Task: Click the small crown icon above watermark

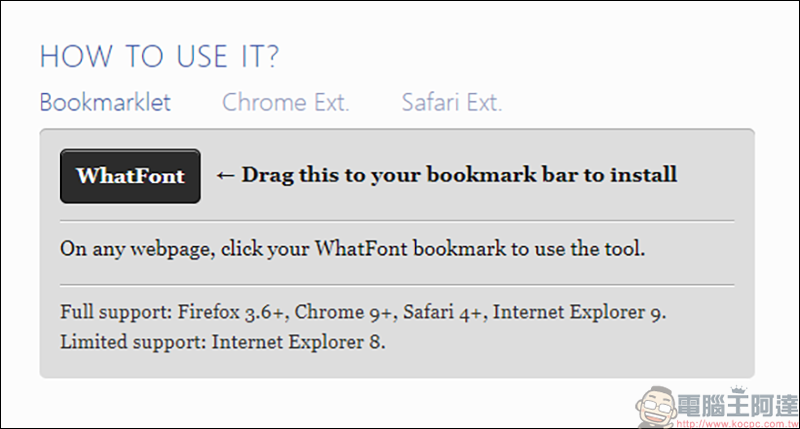Action: coord(738,390)
